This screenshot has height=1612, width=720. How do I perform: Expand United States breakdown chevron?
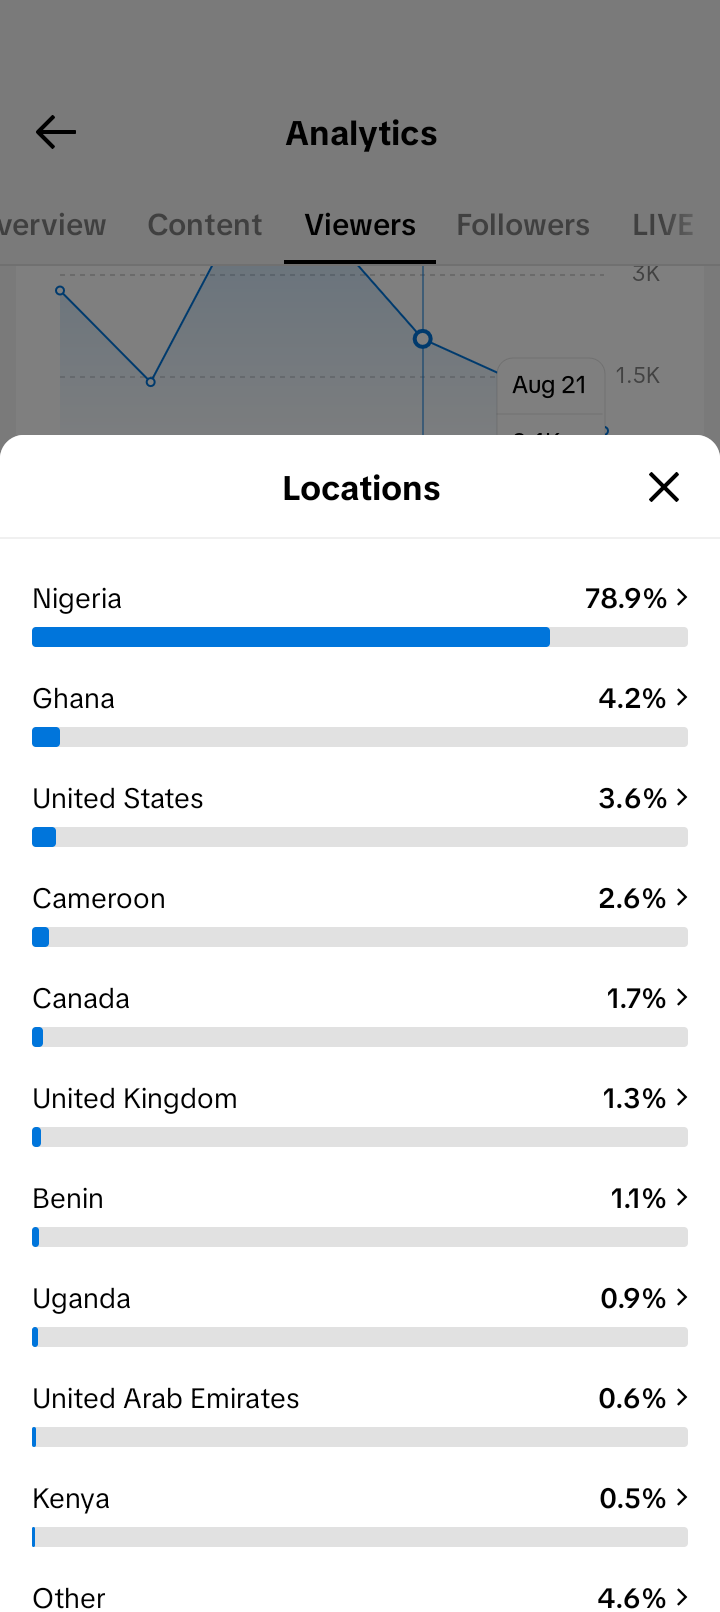pos(682,797)
